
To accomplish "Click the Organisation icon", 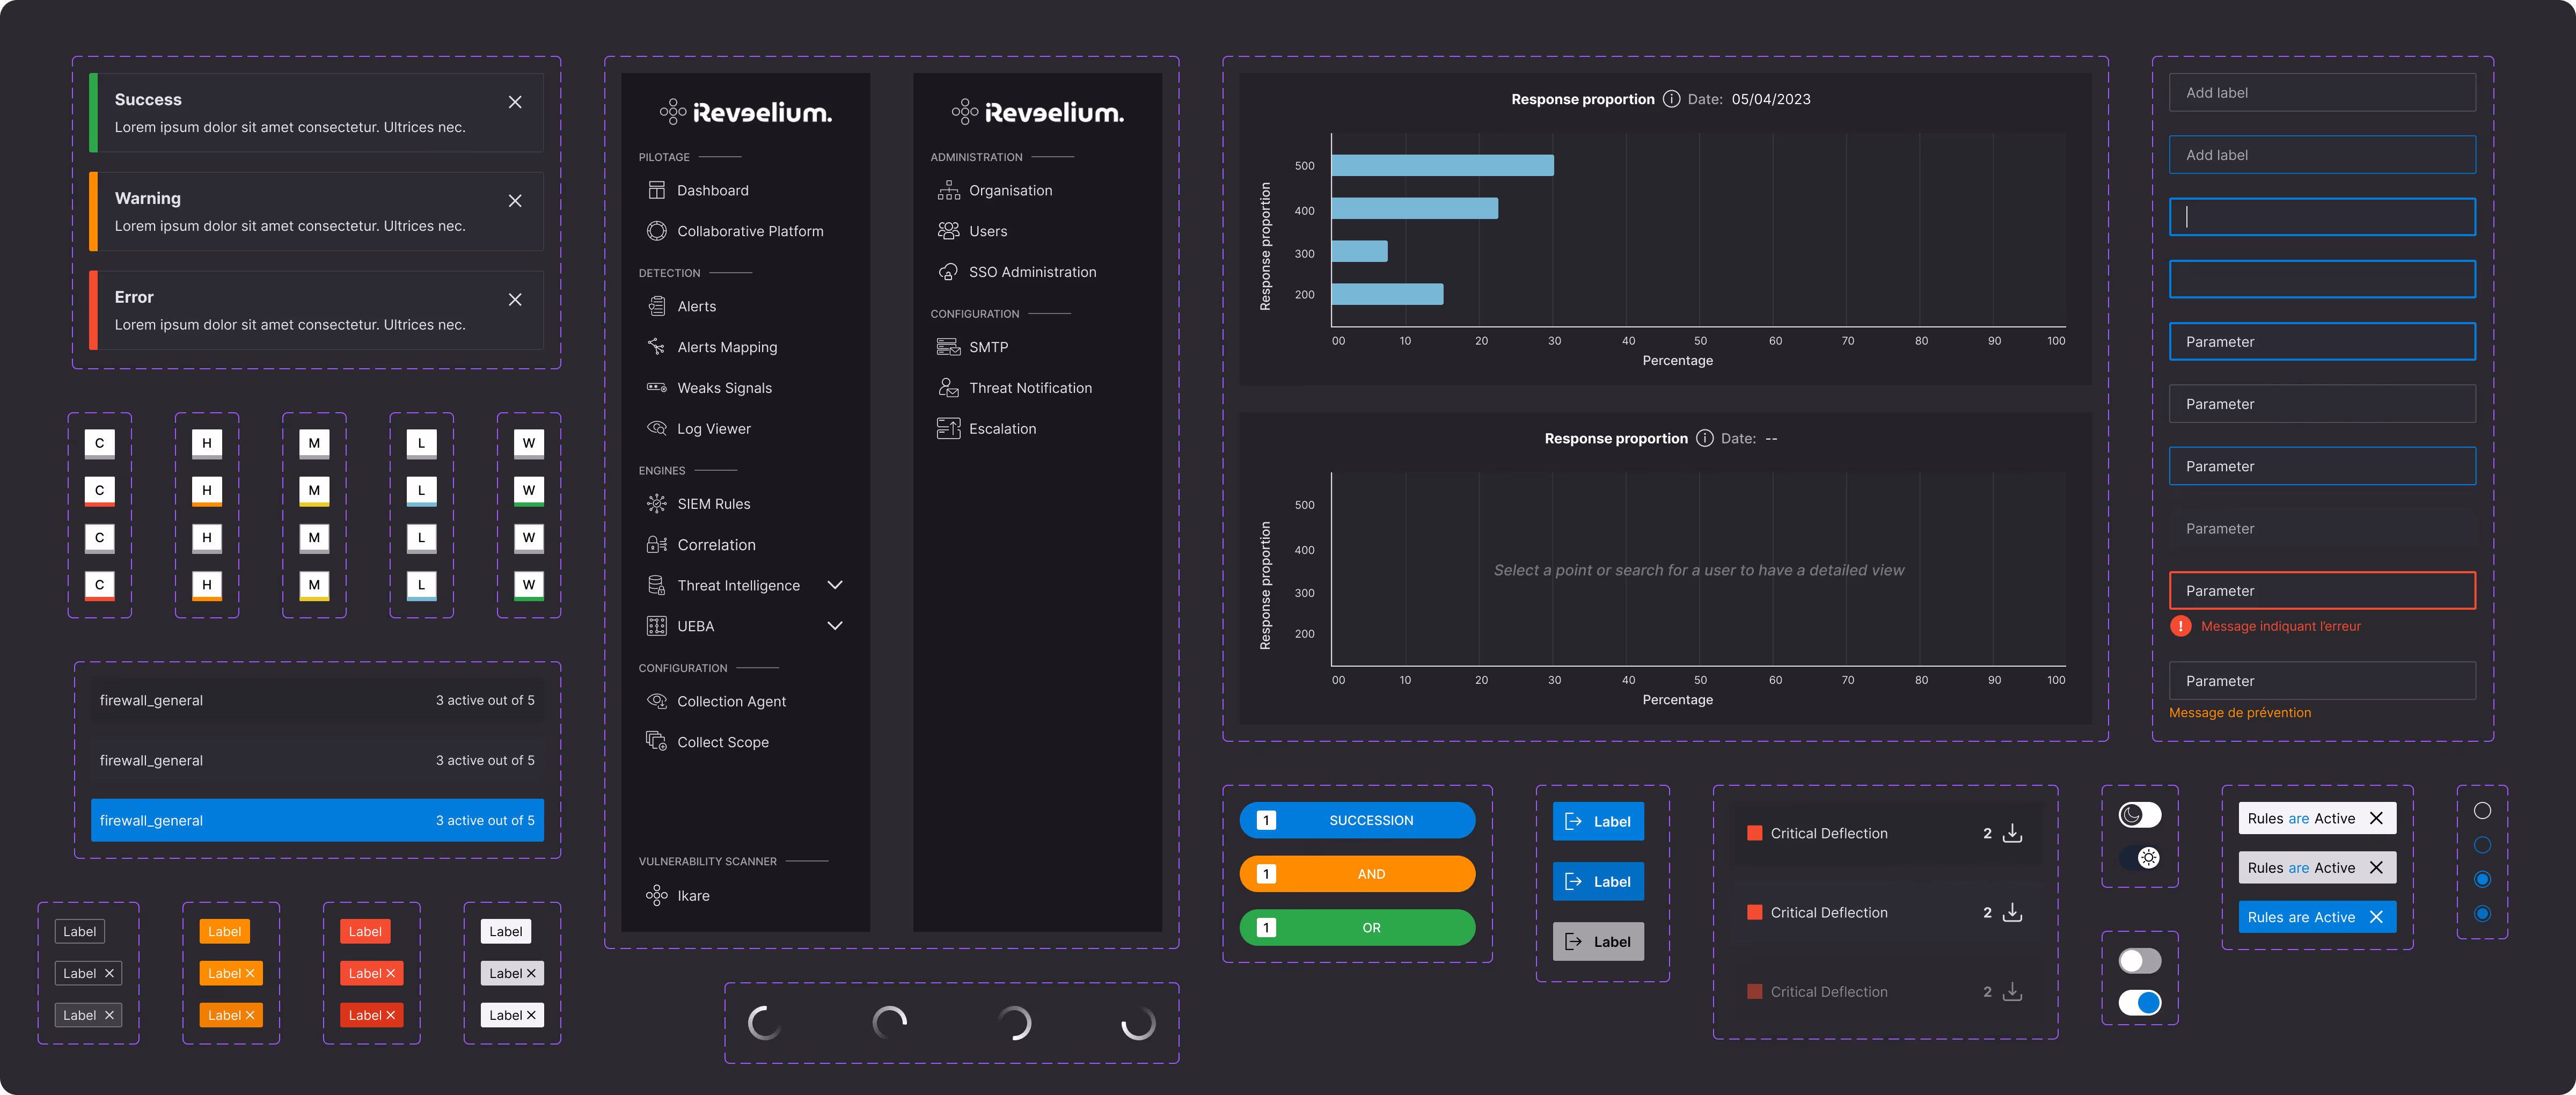I will 948,190.
